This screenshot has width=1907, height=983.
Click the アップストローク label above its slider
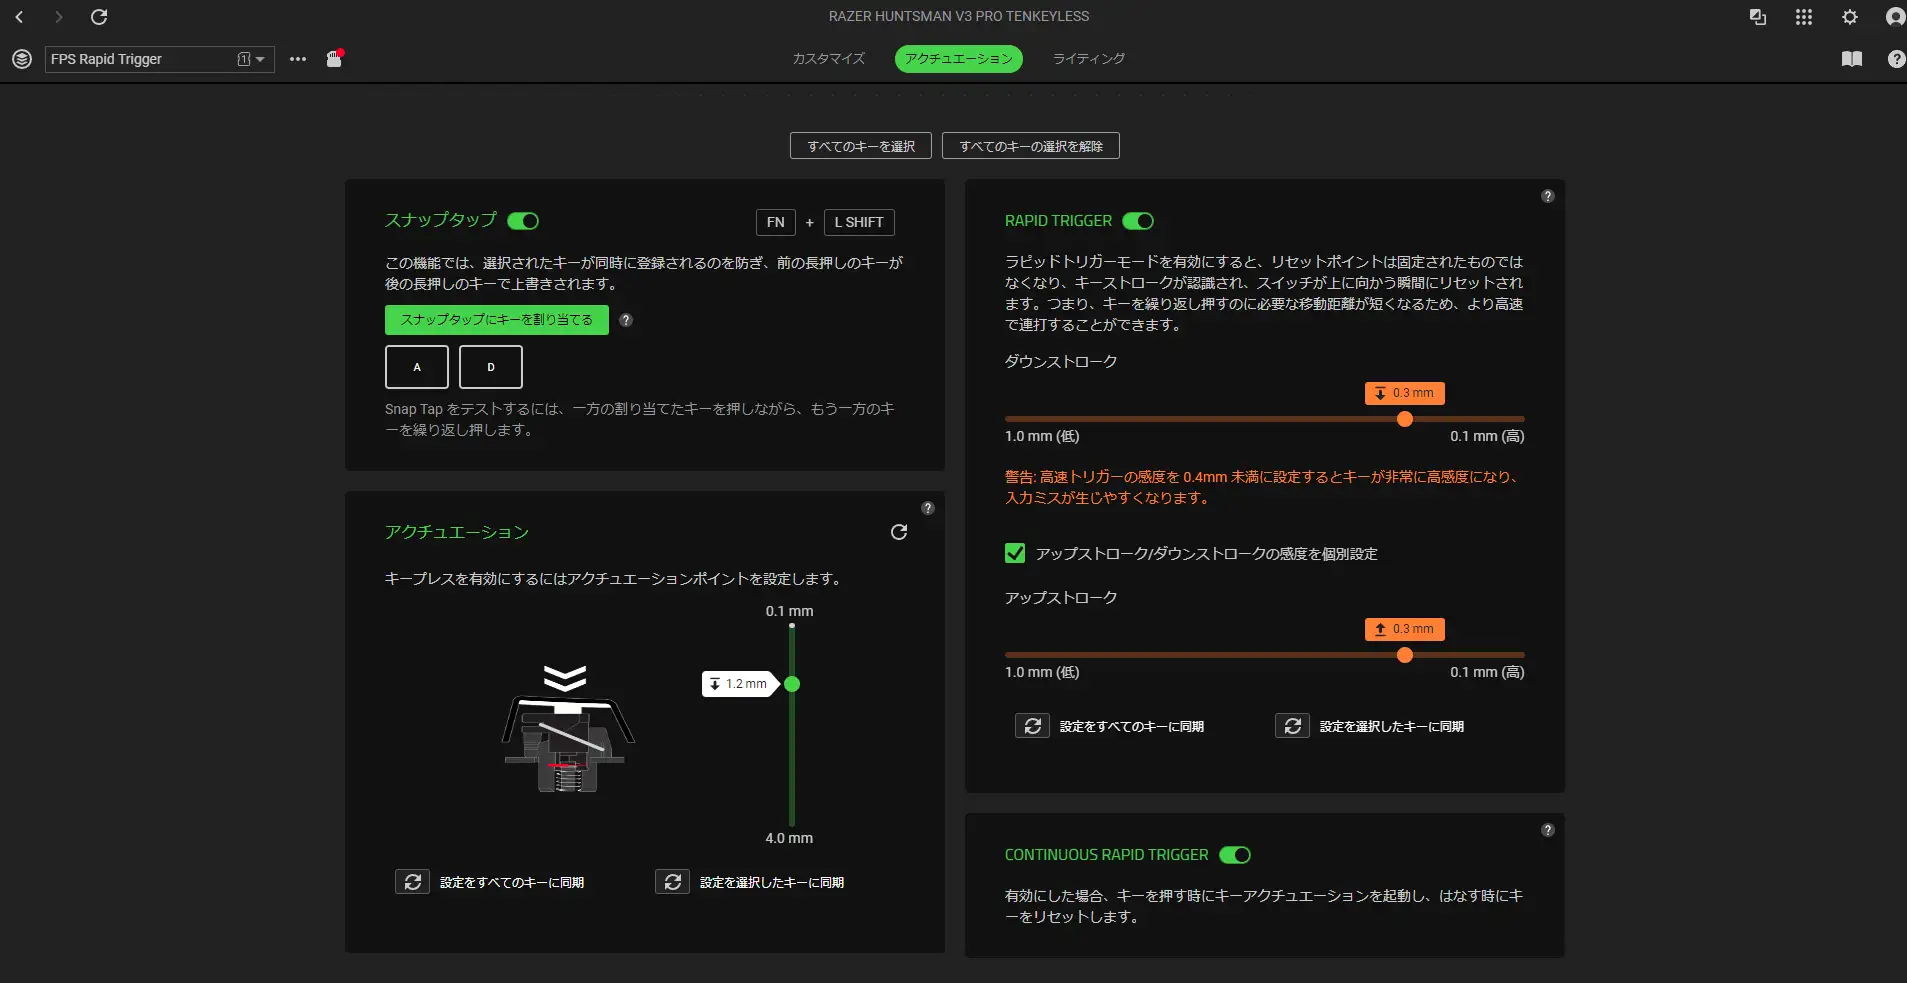pos(1061,597)
